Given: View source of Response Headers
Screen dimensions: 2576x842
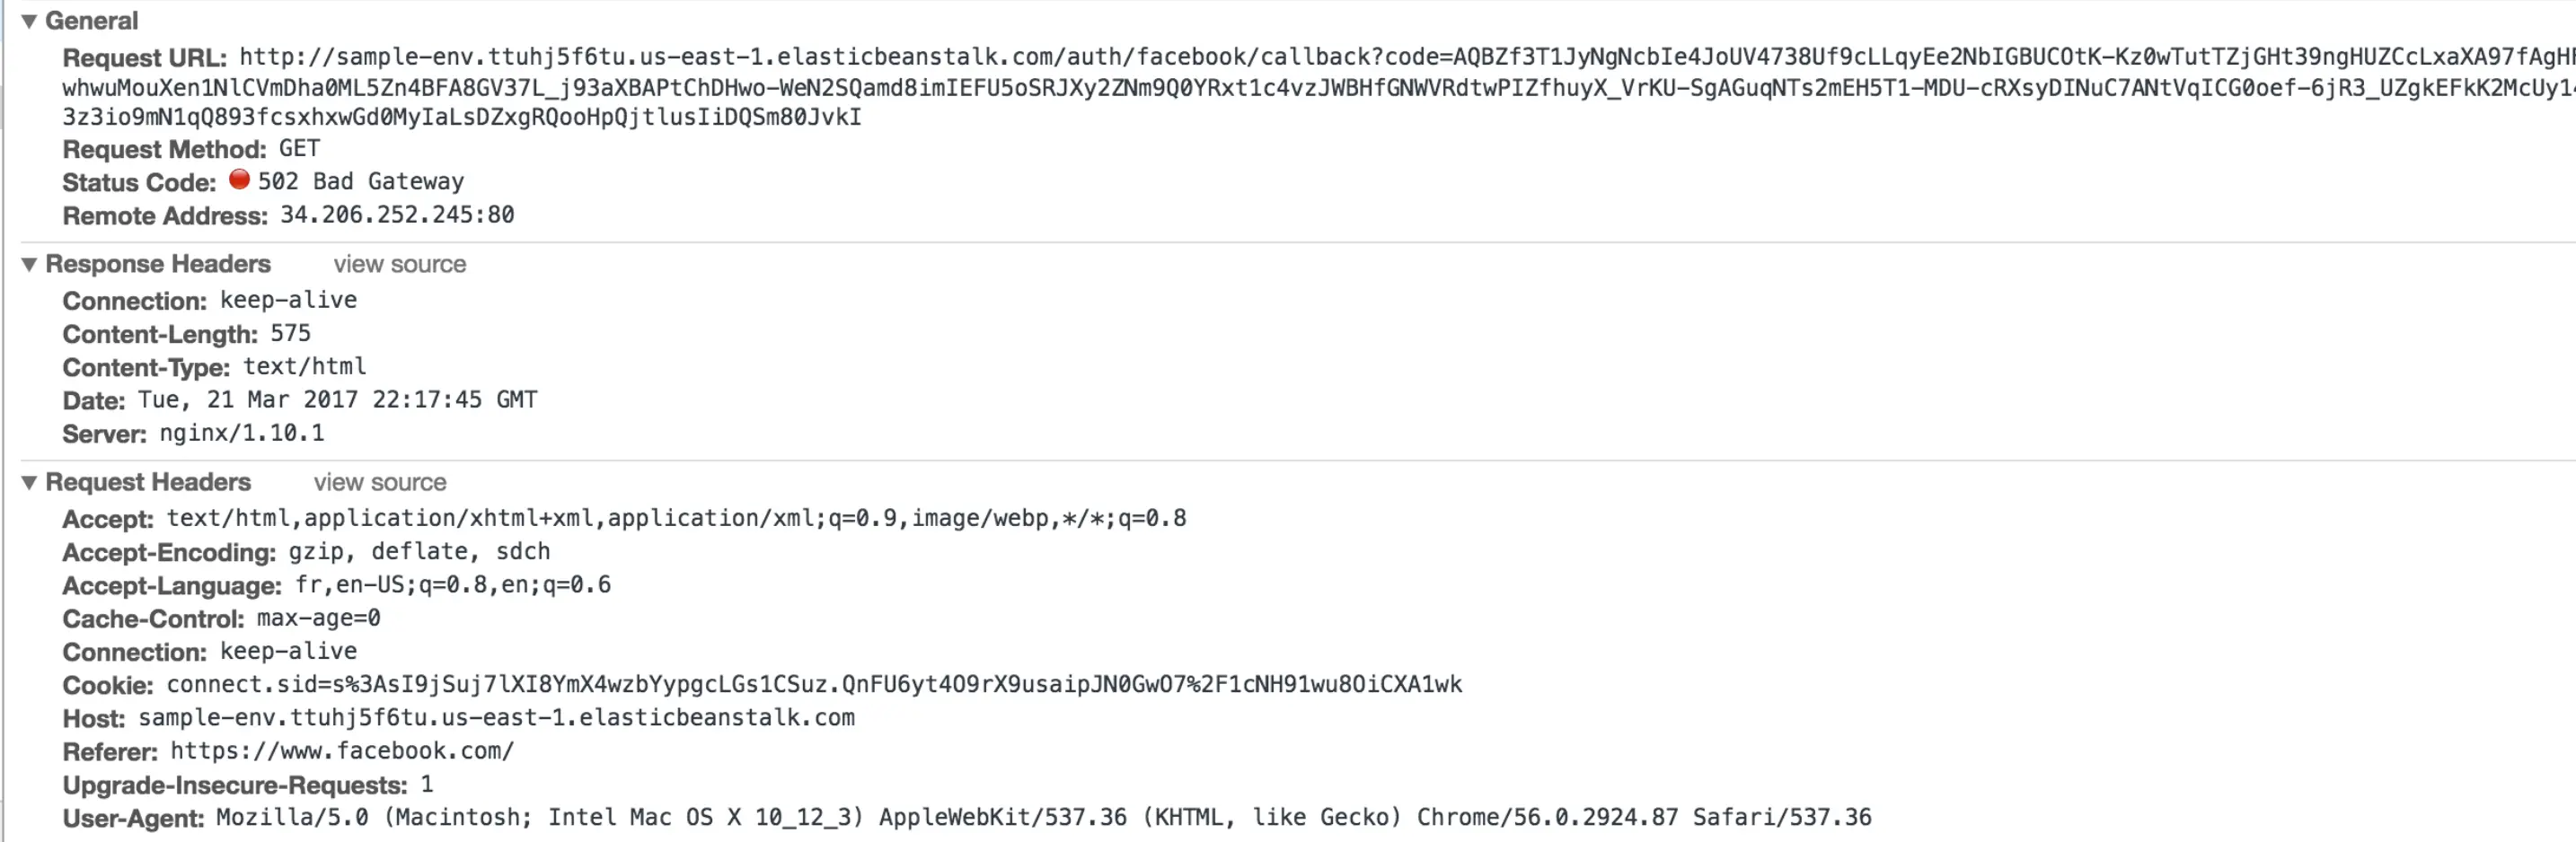Looking at the screenshot, I should (x=400, y=264).
